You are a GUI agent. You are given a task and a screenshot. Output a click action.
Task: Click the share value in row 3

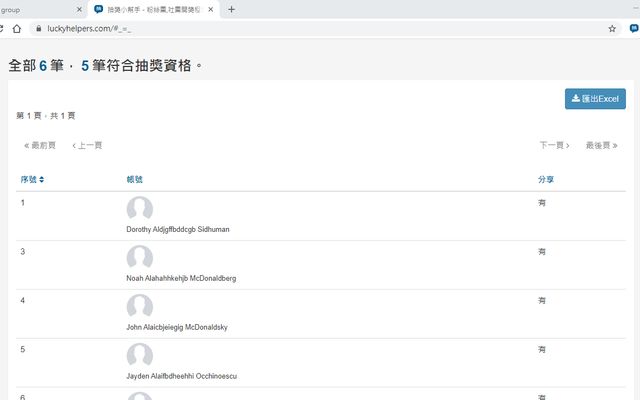(542, 252)
